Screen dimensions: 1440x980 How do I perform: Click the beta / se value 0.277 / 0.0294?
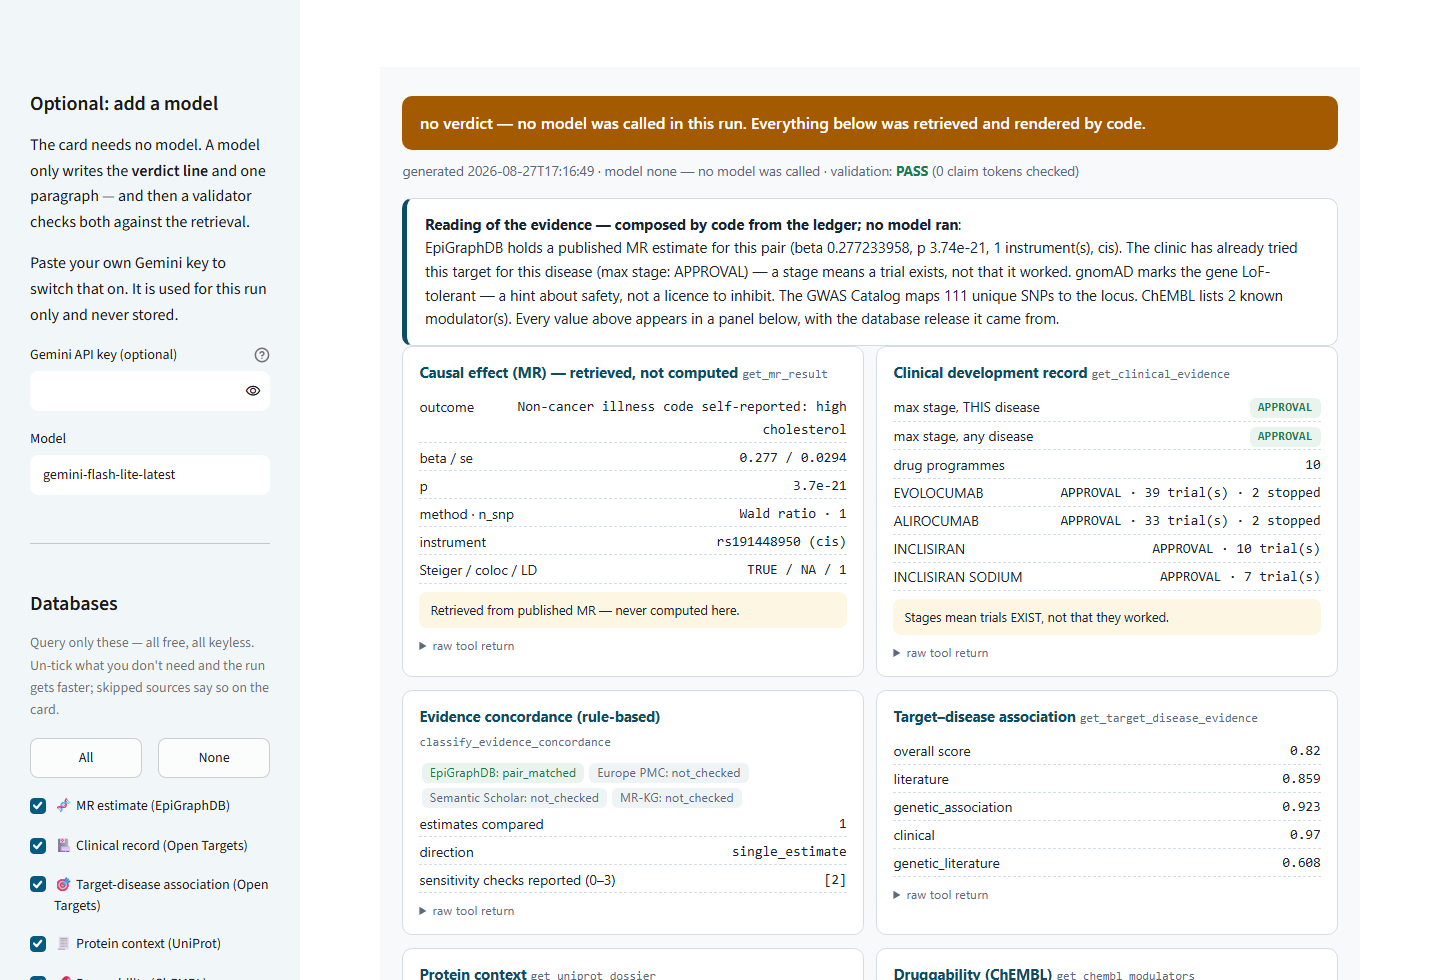pos(793,458)
